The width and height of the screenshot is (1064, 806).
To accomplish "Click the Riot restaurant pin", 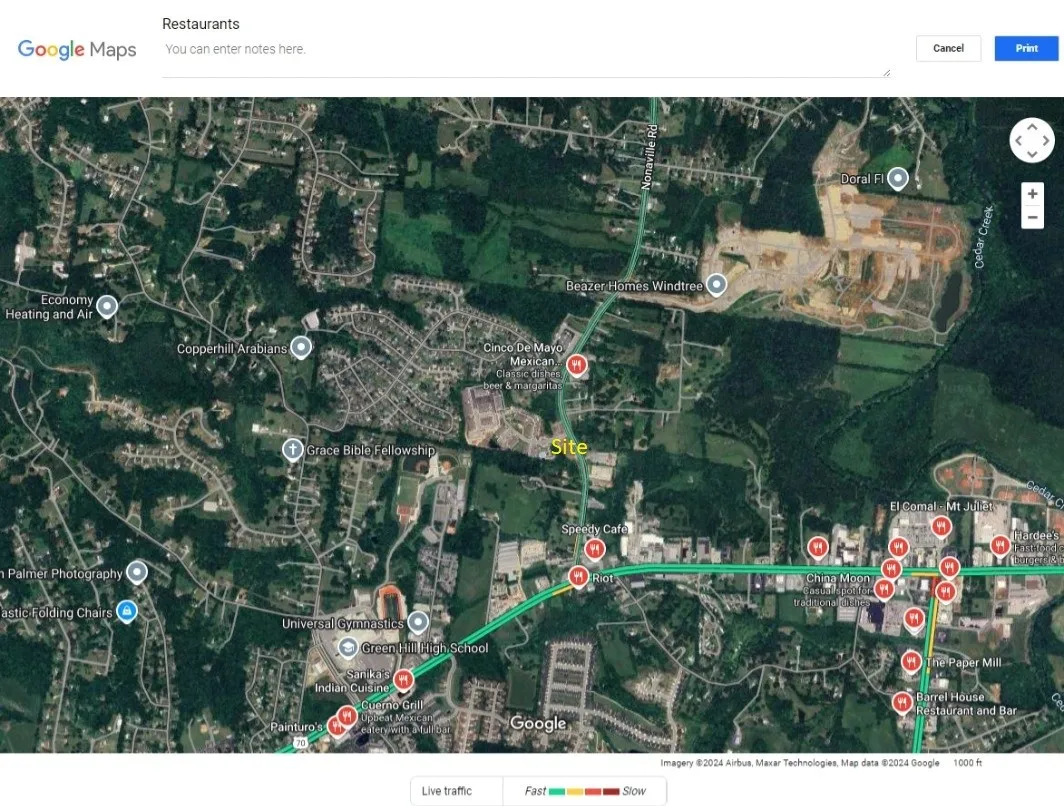I will coord(578,576).
